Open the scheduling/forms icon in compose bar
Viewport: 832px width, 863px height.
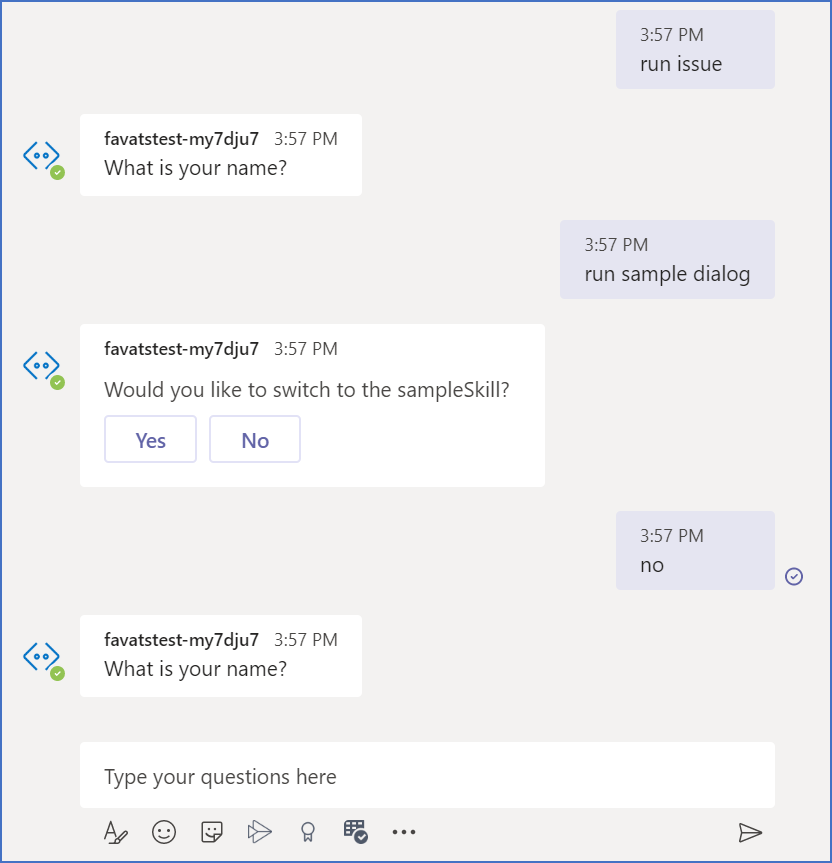(x=354, y=831)
